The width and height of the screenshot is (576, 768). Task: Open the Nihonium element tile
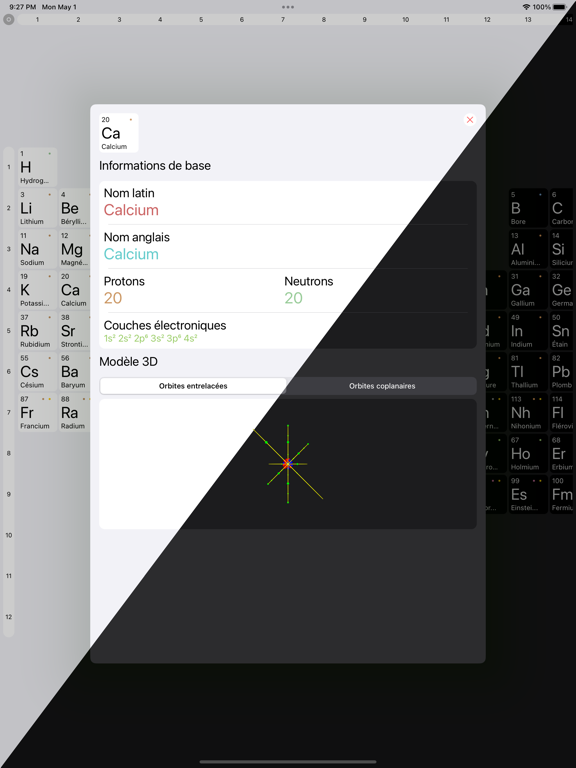(528, 413)
